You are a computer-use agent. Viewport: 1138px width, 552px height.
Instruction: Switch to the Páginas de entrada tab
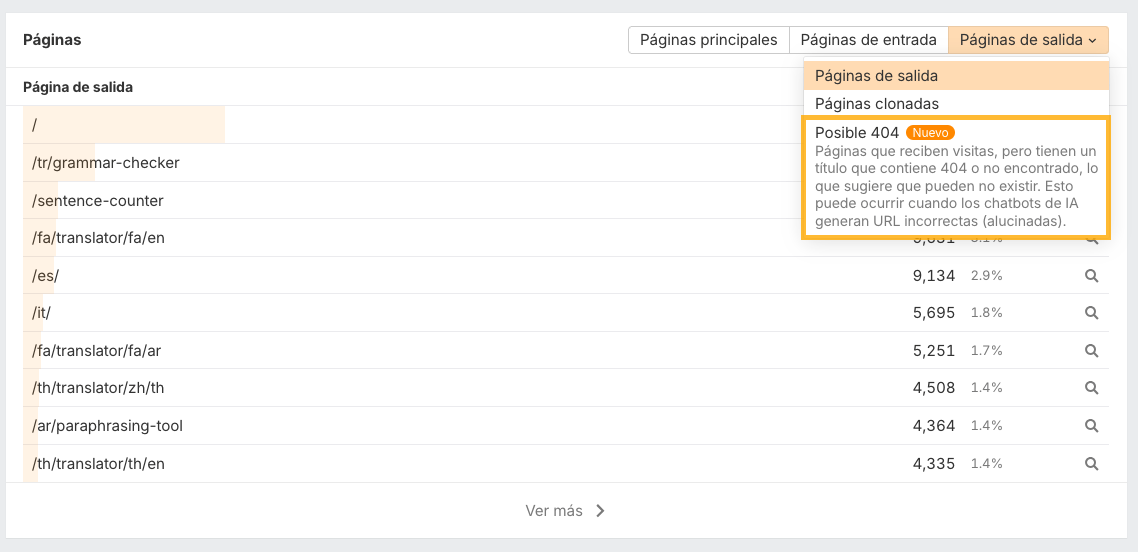[868, 40]
